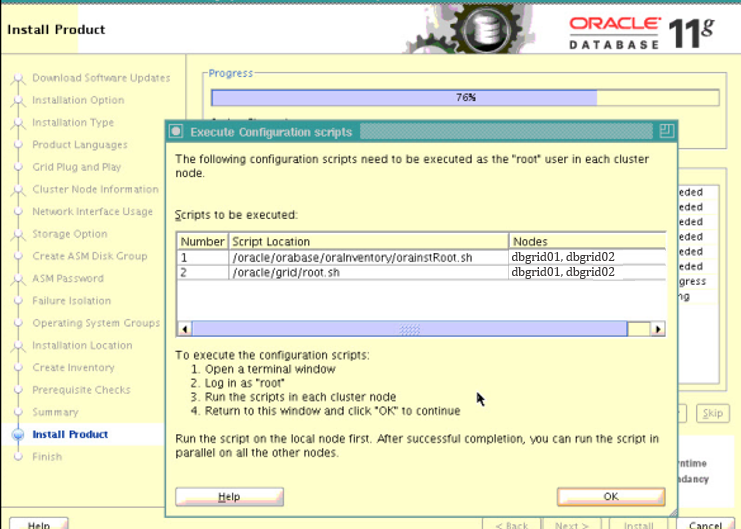Click the Skip button in installer window
The width and height of the screenshot is (741, 529).
[x=713, y=413]
